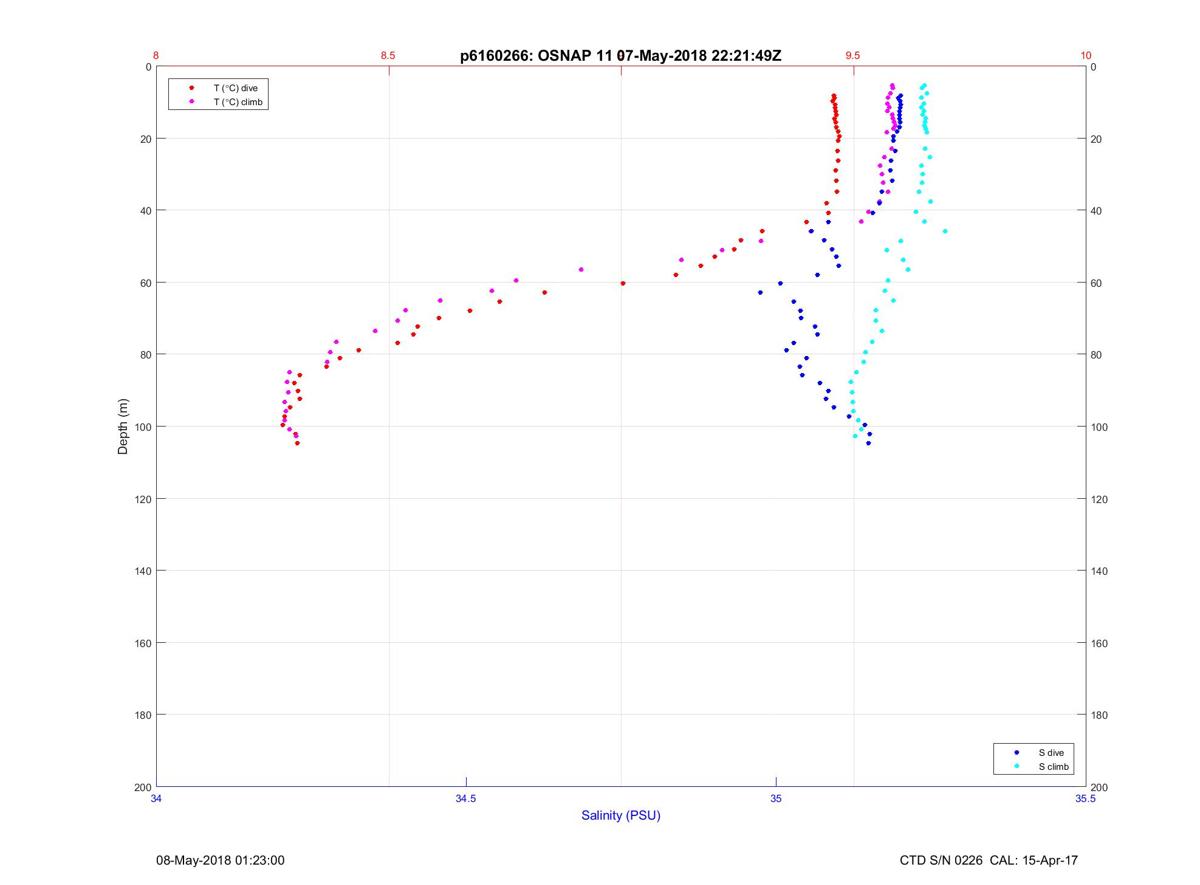Click '60' on the right depth axis
1200x885 pixels.
[x=1098, y=283]
